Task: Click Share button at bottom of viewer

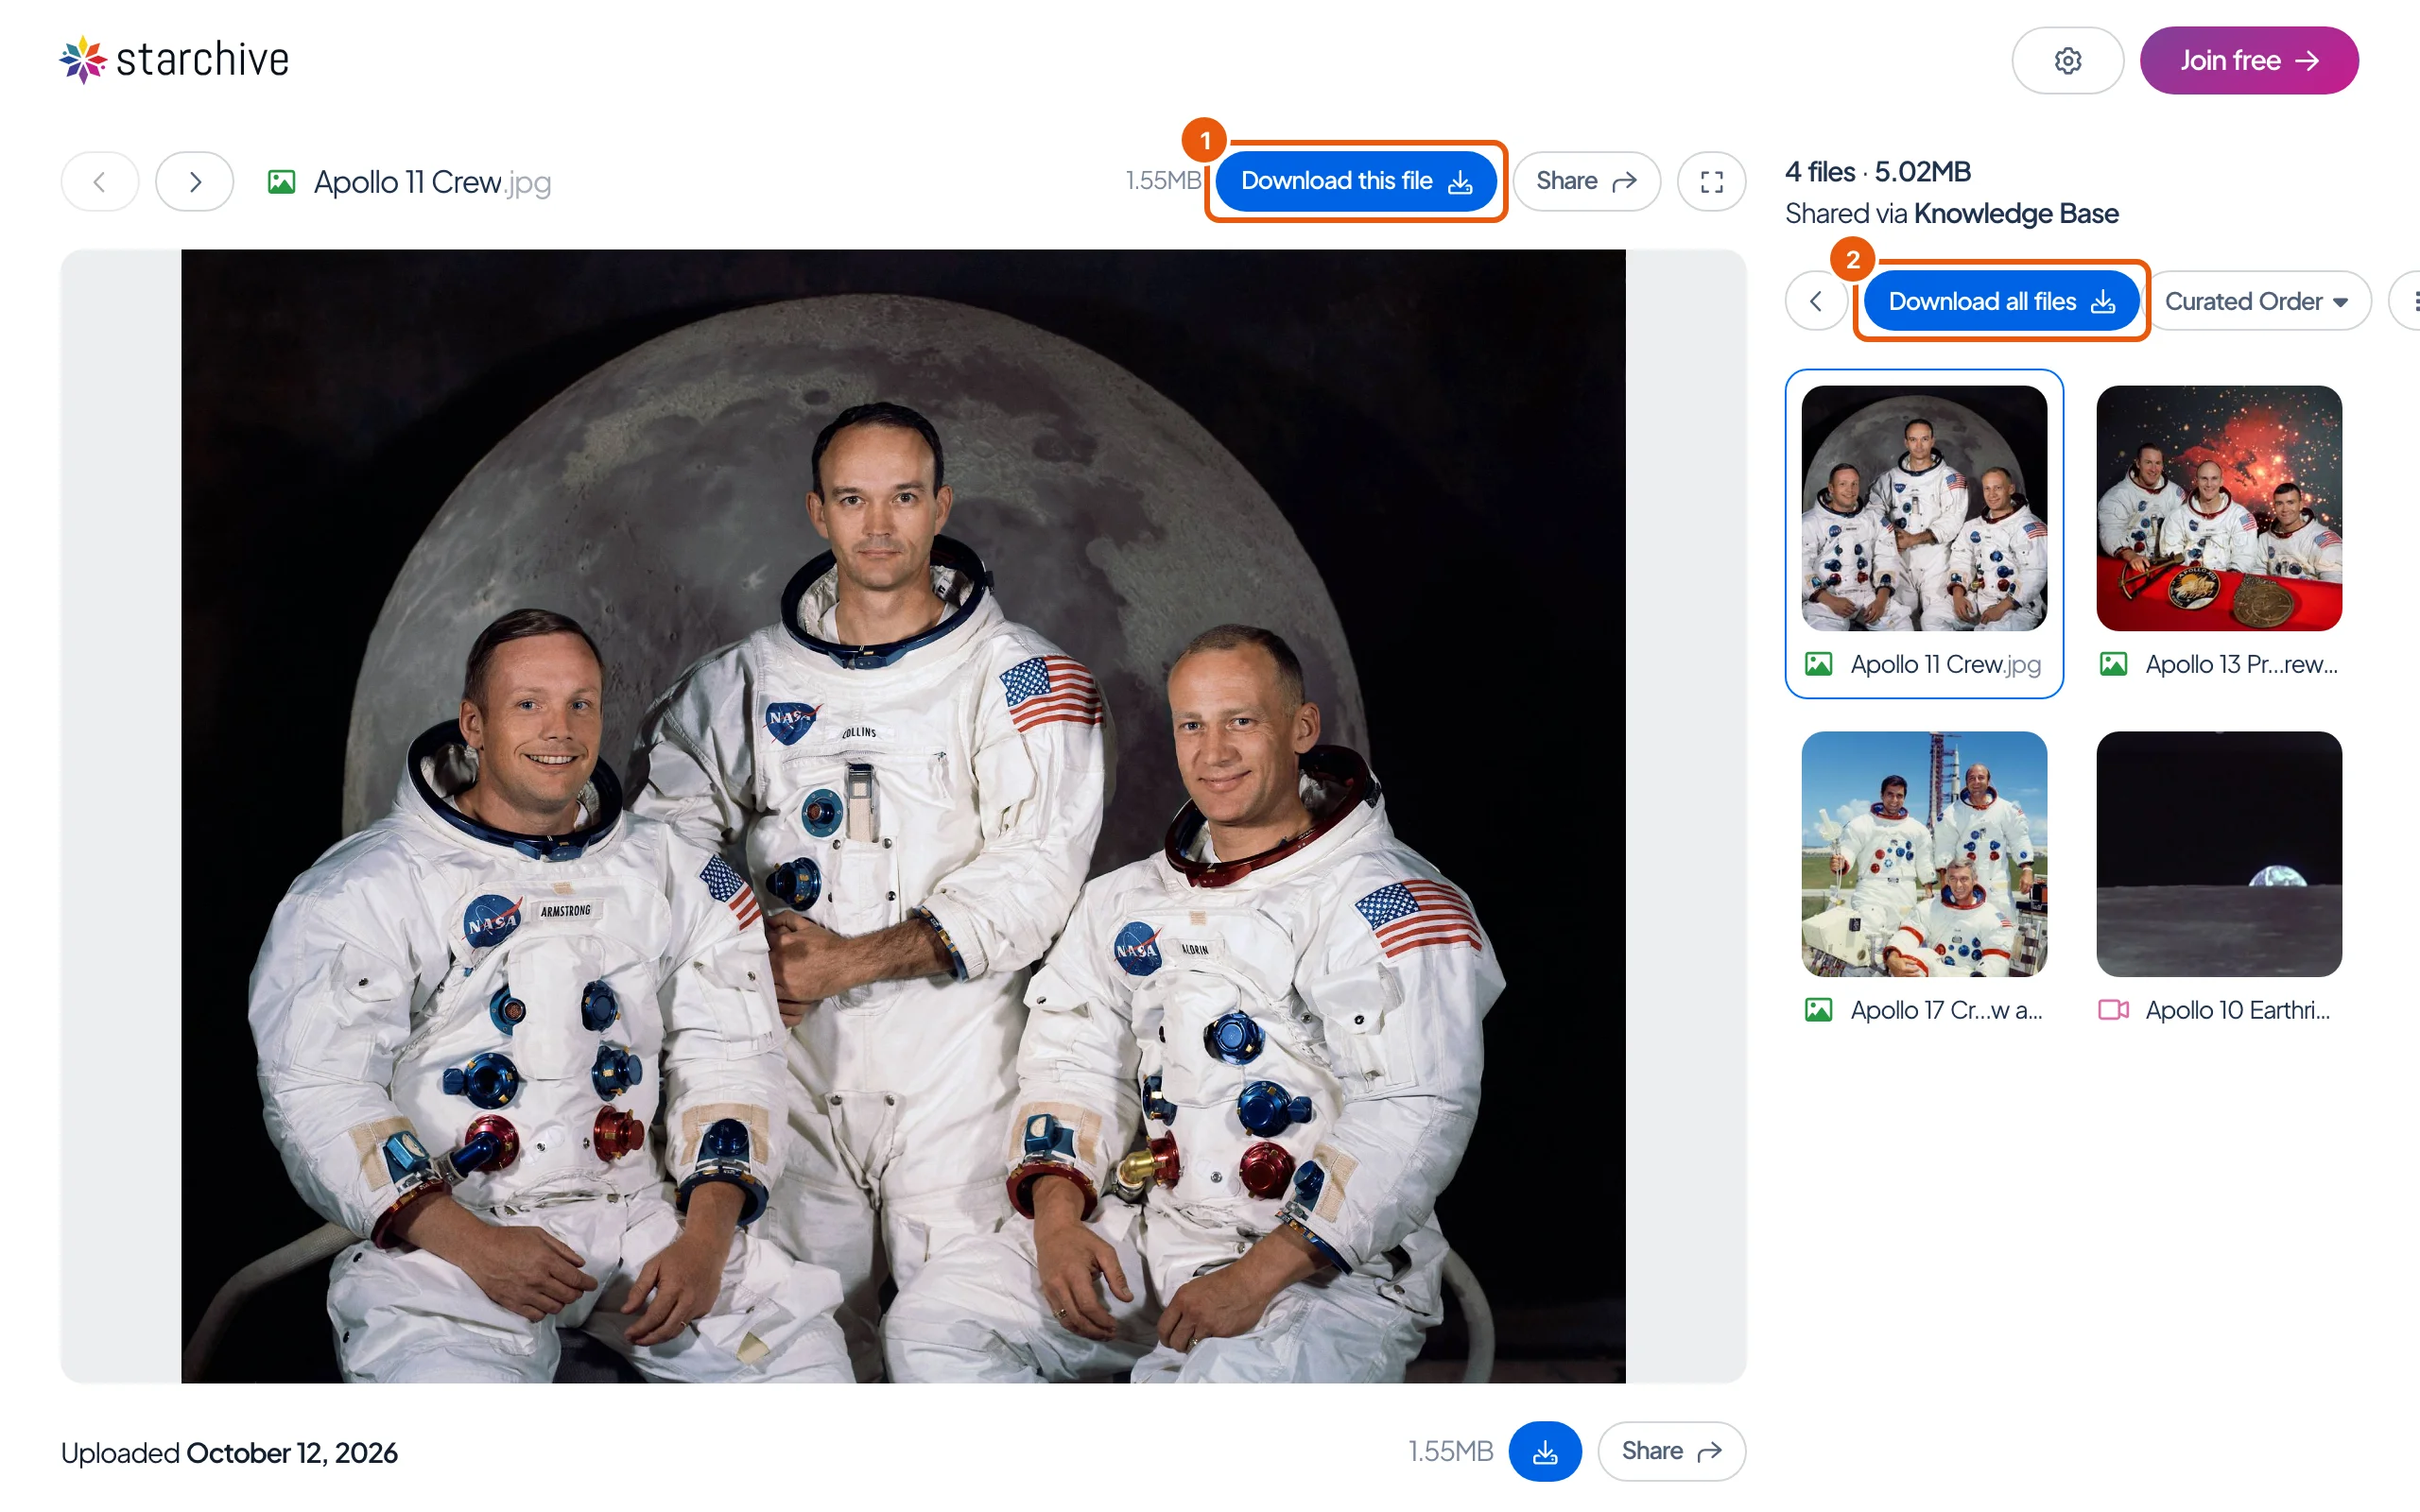Action: (x=1671, y=1451)
